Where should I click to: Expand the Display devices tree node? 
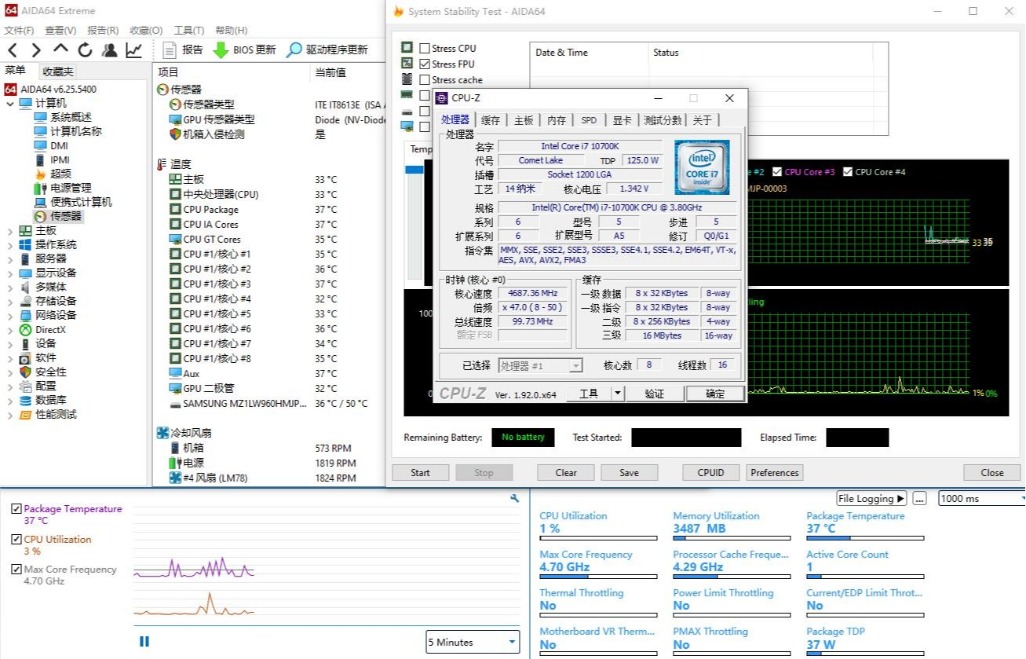(x=10, y=274)
